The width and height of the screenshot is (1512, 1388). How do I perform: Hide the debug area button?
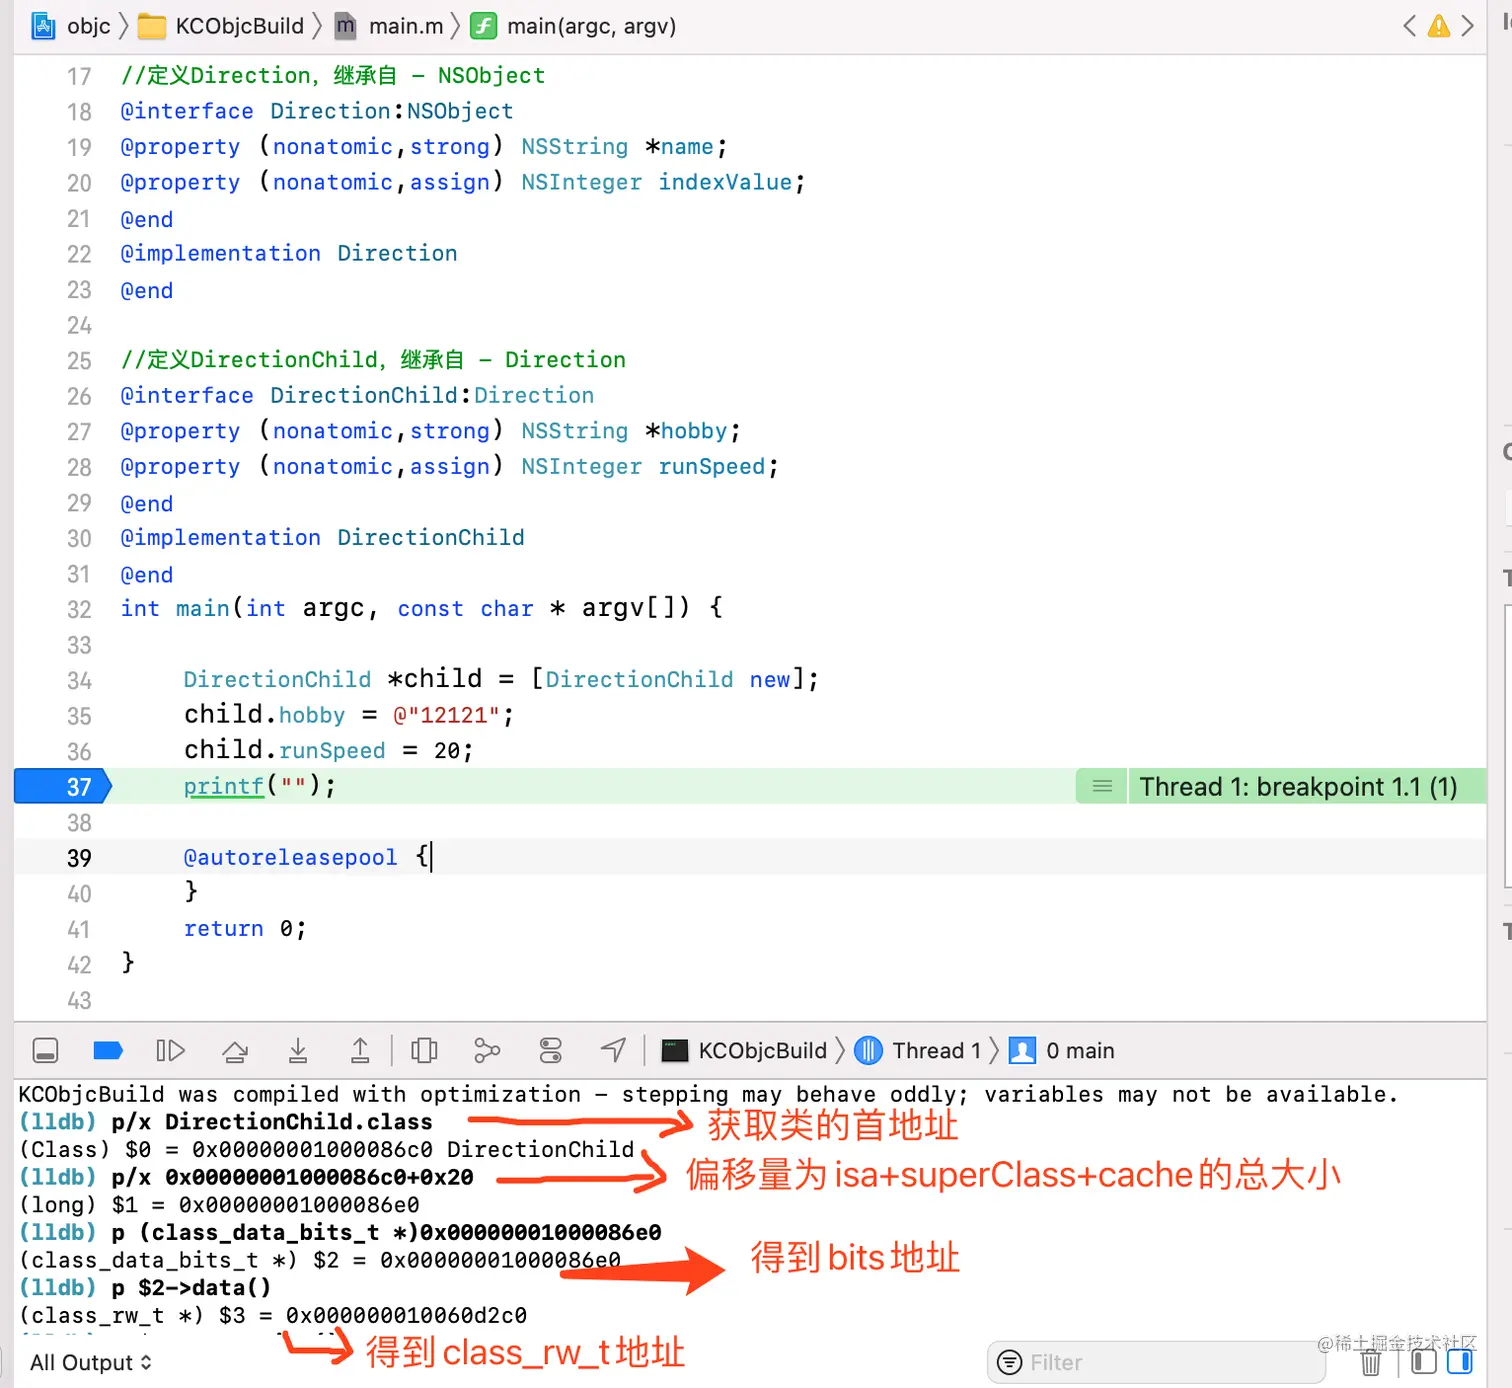[x=45, y=1050]
